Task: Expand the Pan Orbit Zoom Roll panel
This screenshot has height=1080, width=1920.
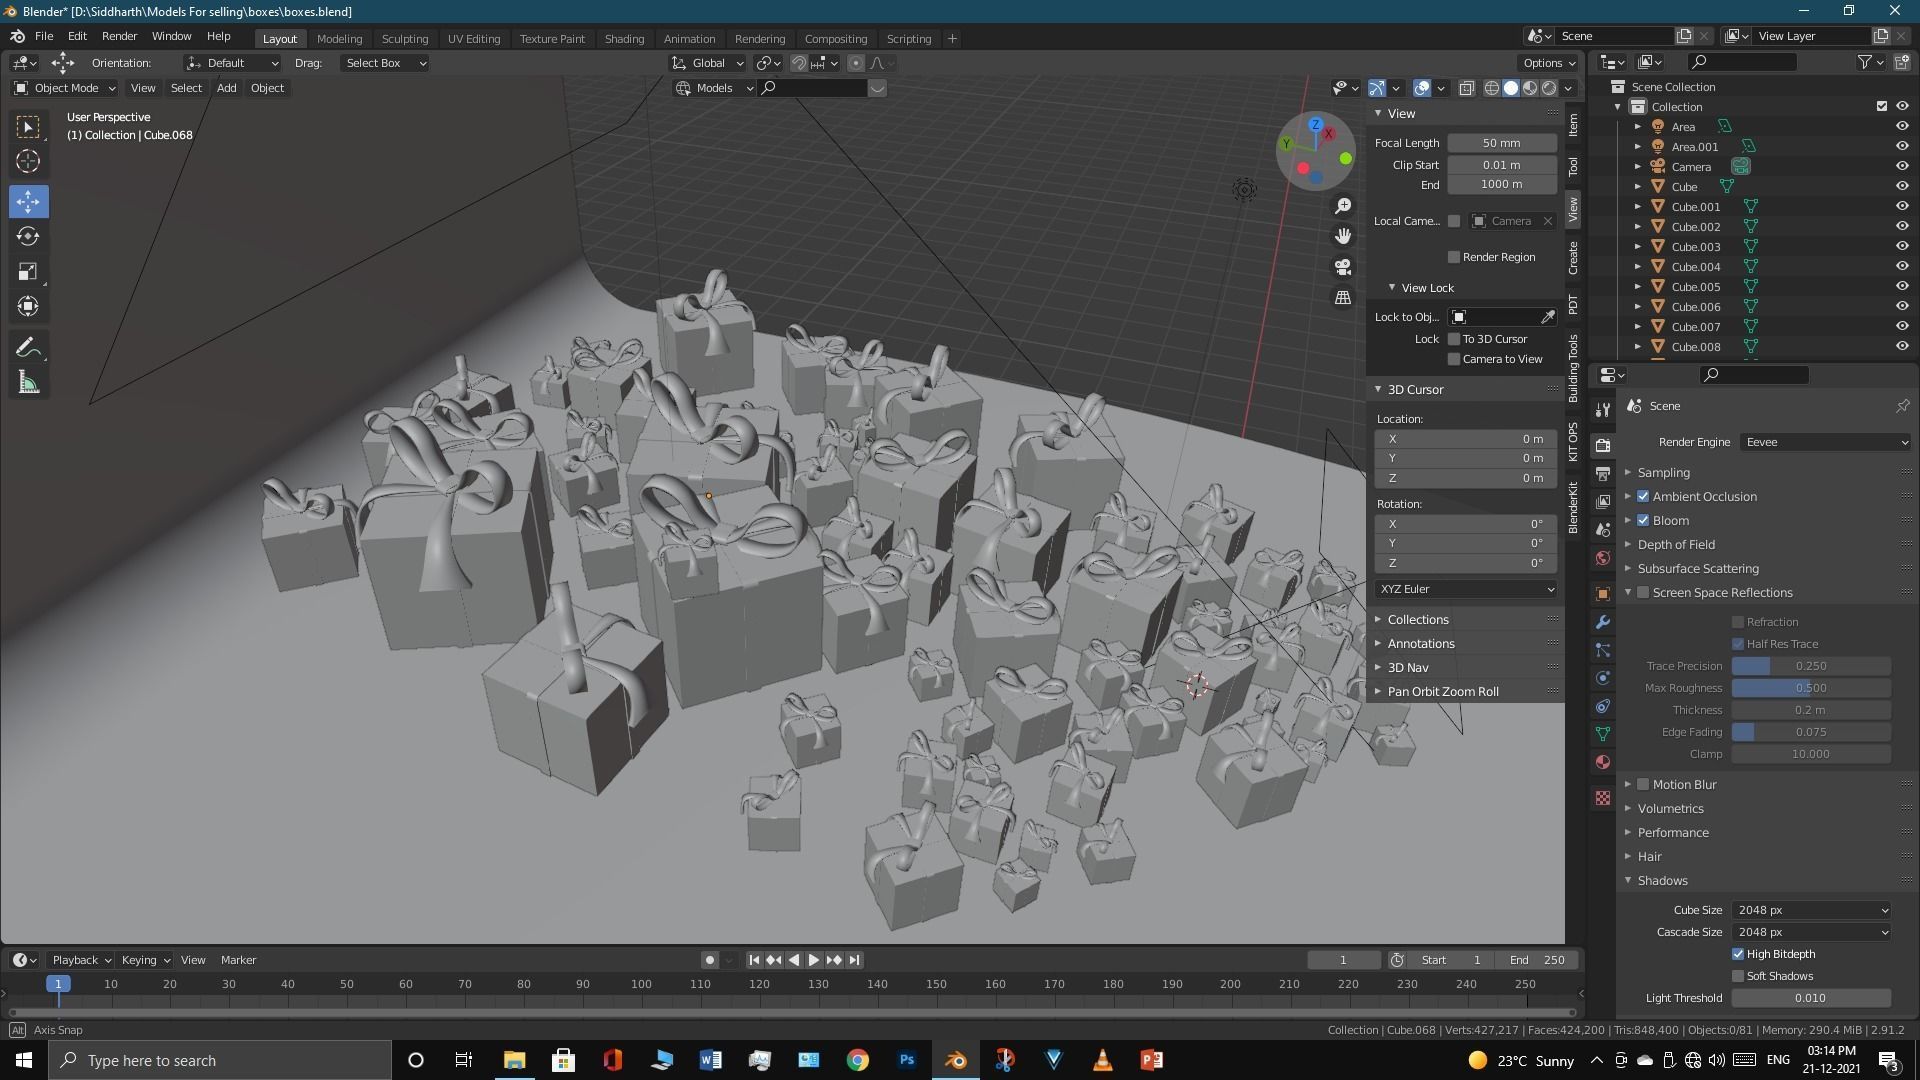Action: coord(1443,692)
